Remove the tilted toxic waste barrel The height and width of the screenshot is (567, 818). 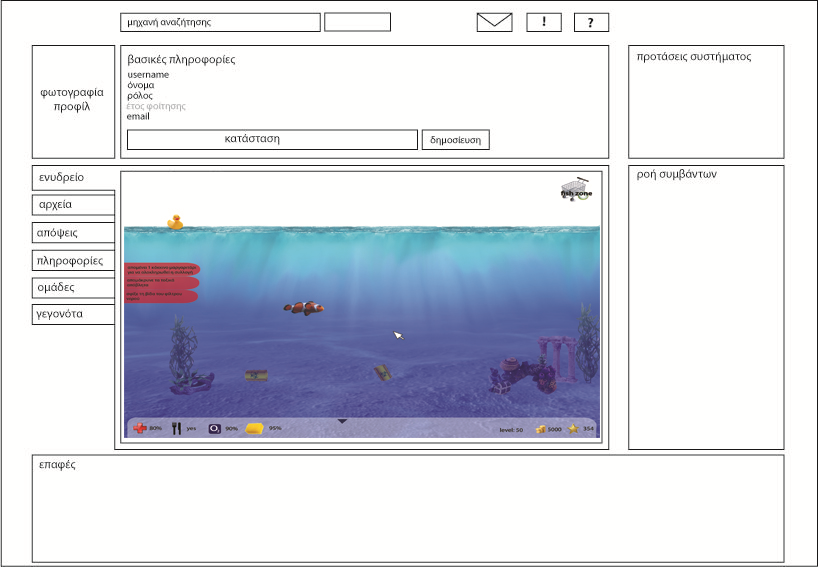[383, 372]
